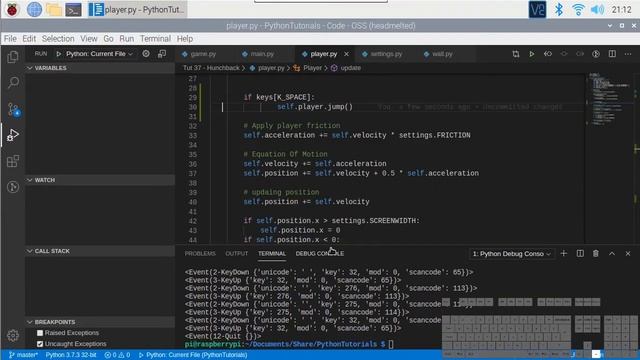The image size is (640, 360).
Task: Collapse the CALL STACK section
Action: point(100,251)
